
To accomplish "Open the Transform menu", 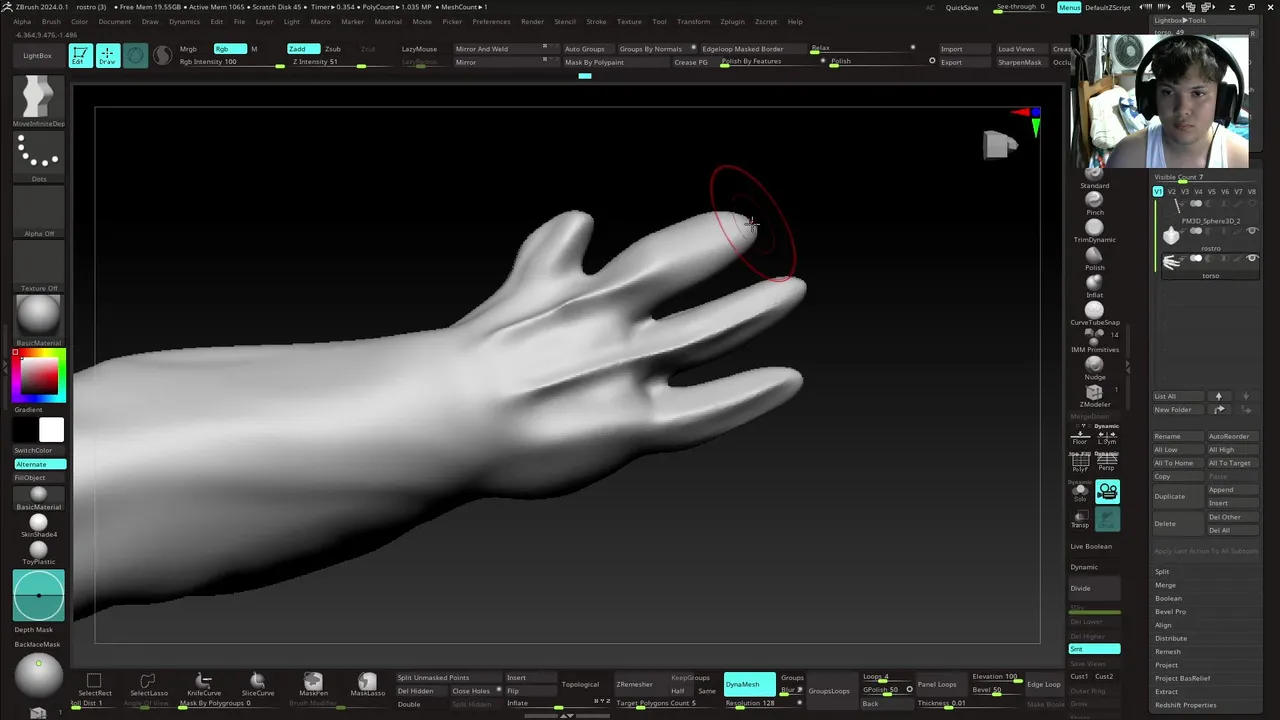I will 693,21.
